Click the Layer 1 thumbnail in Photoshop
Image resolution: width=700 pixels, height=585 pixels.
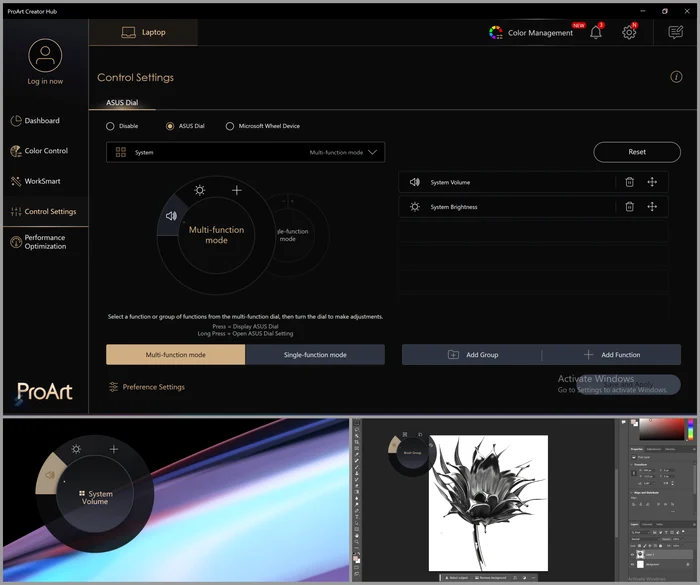[640, 555]
